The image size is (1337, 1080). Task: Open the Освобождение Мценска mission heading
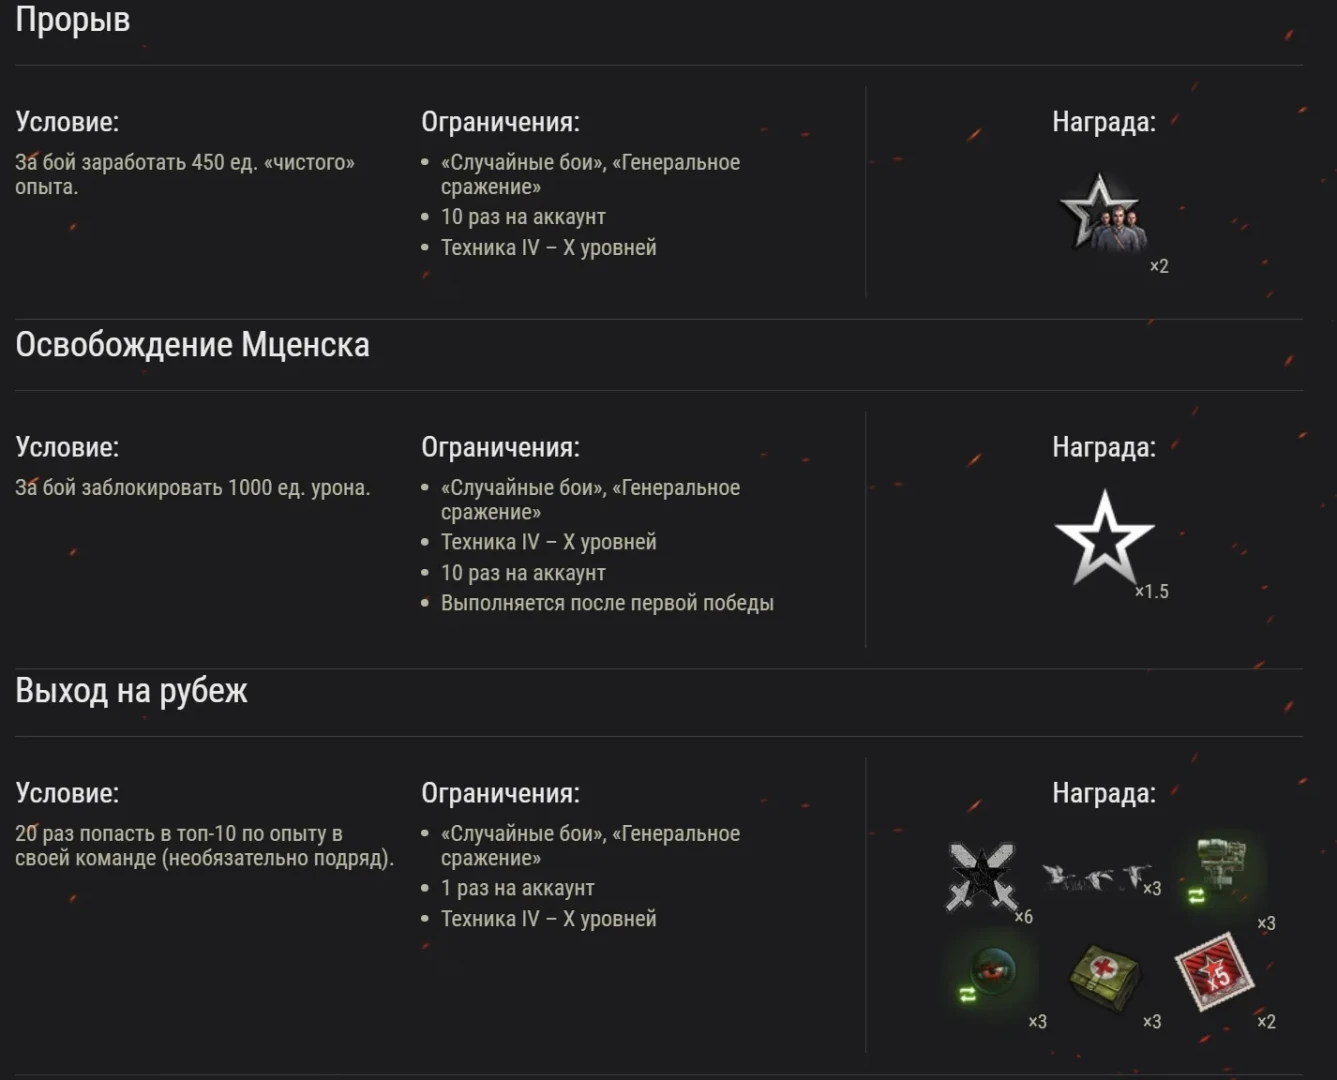[x=192, y=345]
